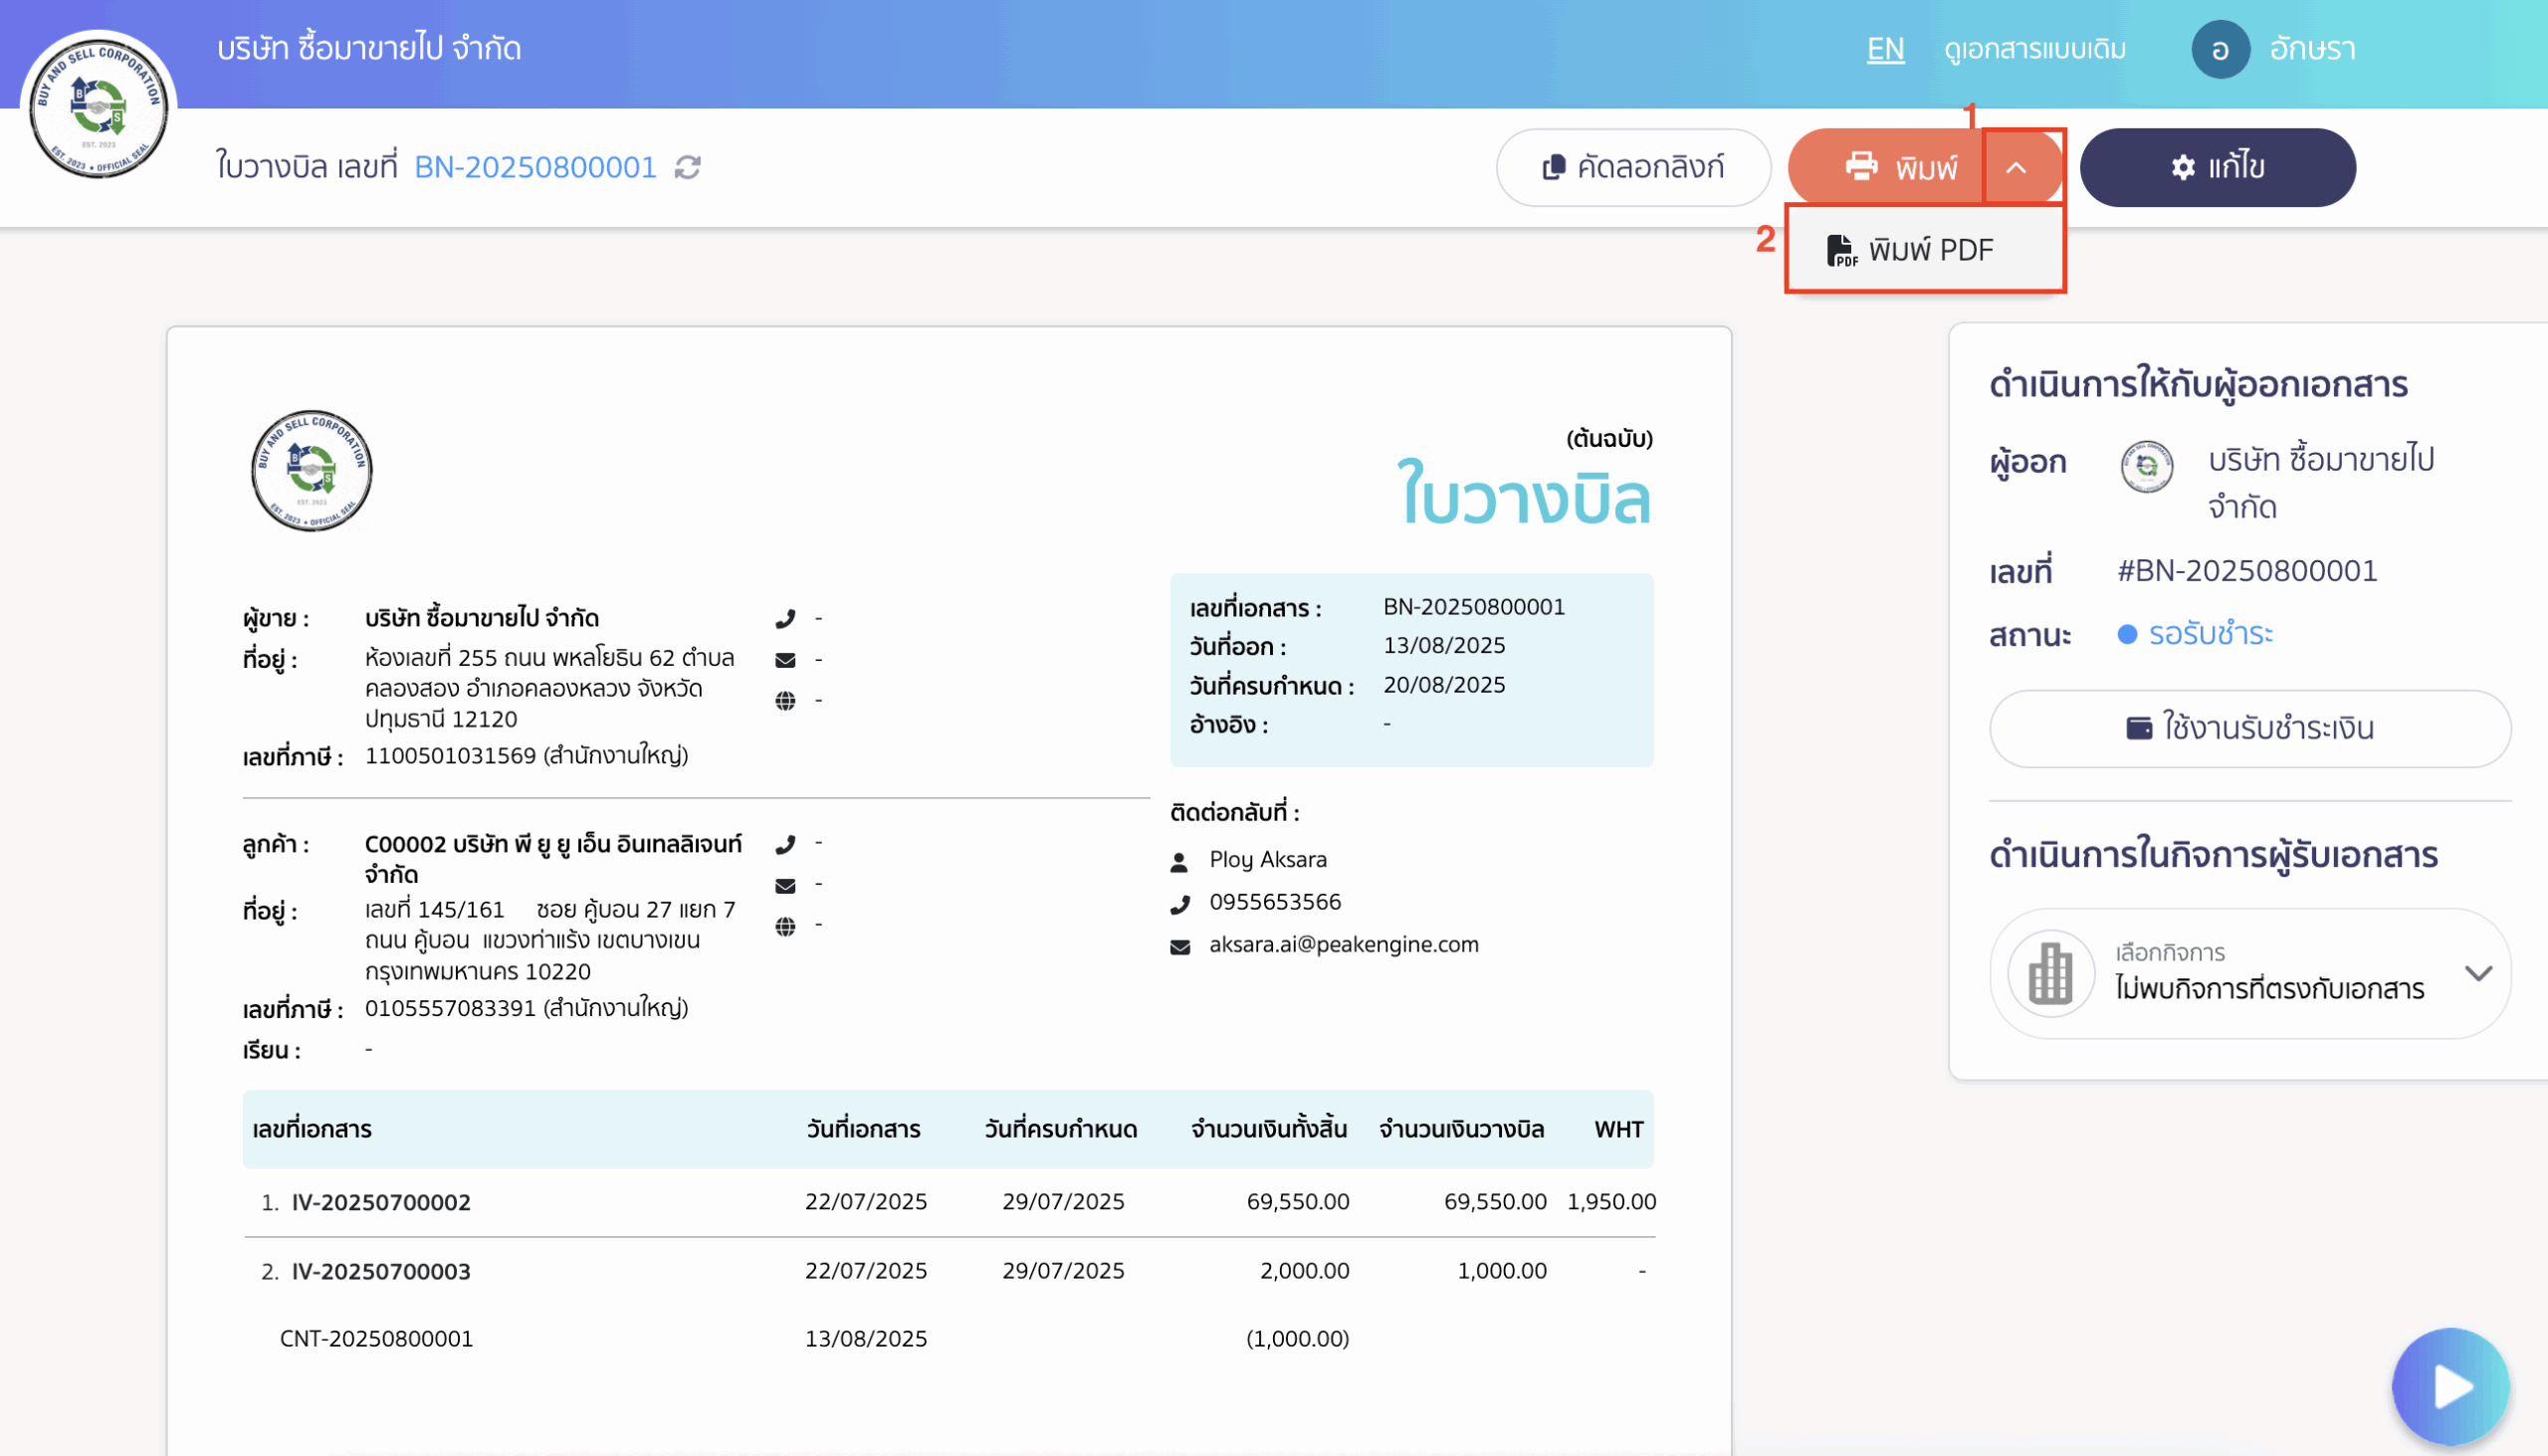Screen dimensions: 2548x1456
Task: Click the blue play button icon
Action: click(2450, 1387)
